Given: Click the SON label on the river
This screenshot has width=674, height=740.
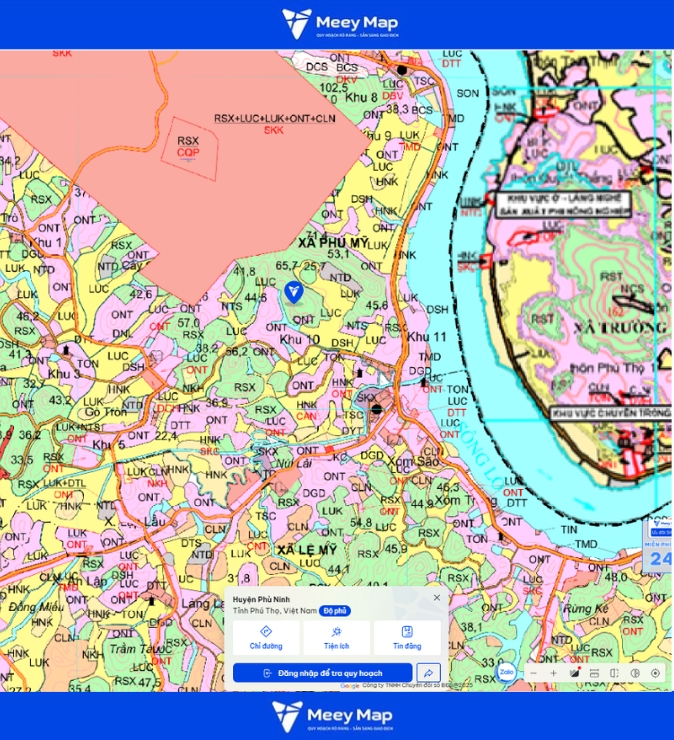Looking at the screenshot, I should [x=467, y=93].
